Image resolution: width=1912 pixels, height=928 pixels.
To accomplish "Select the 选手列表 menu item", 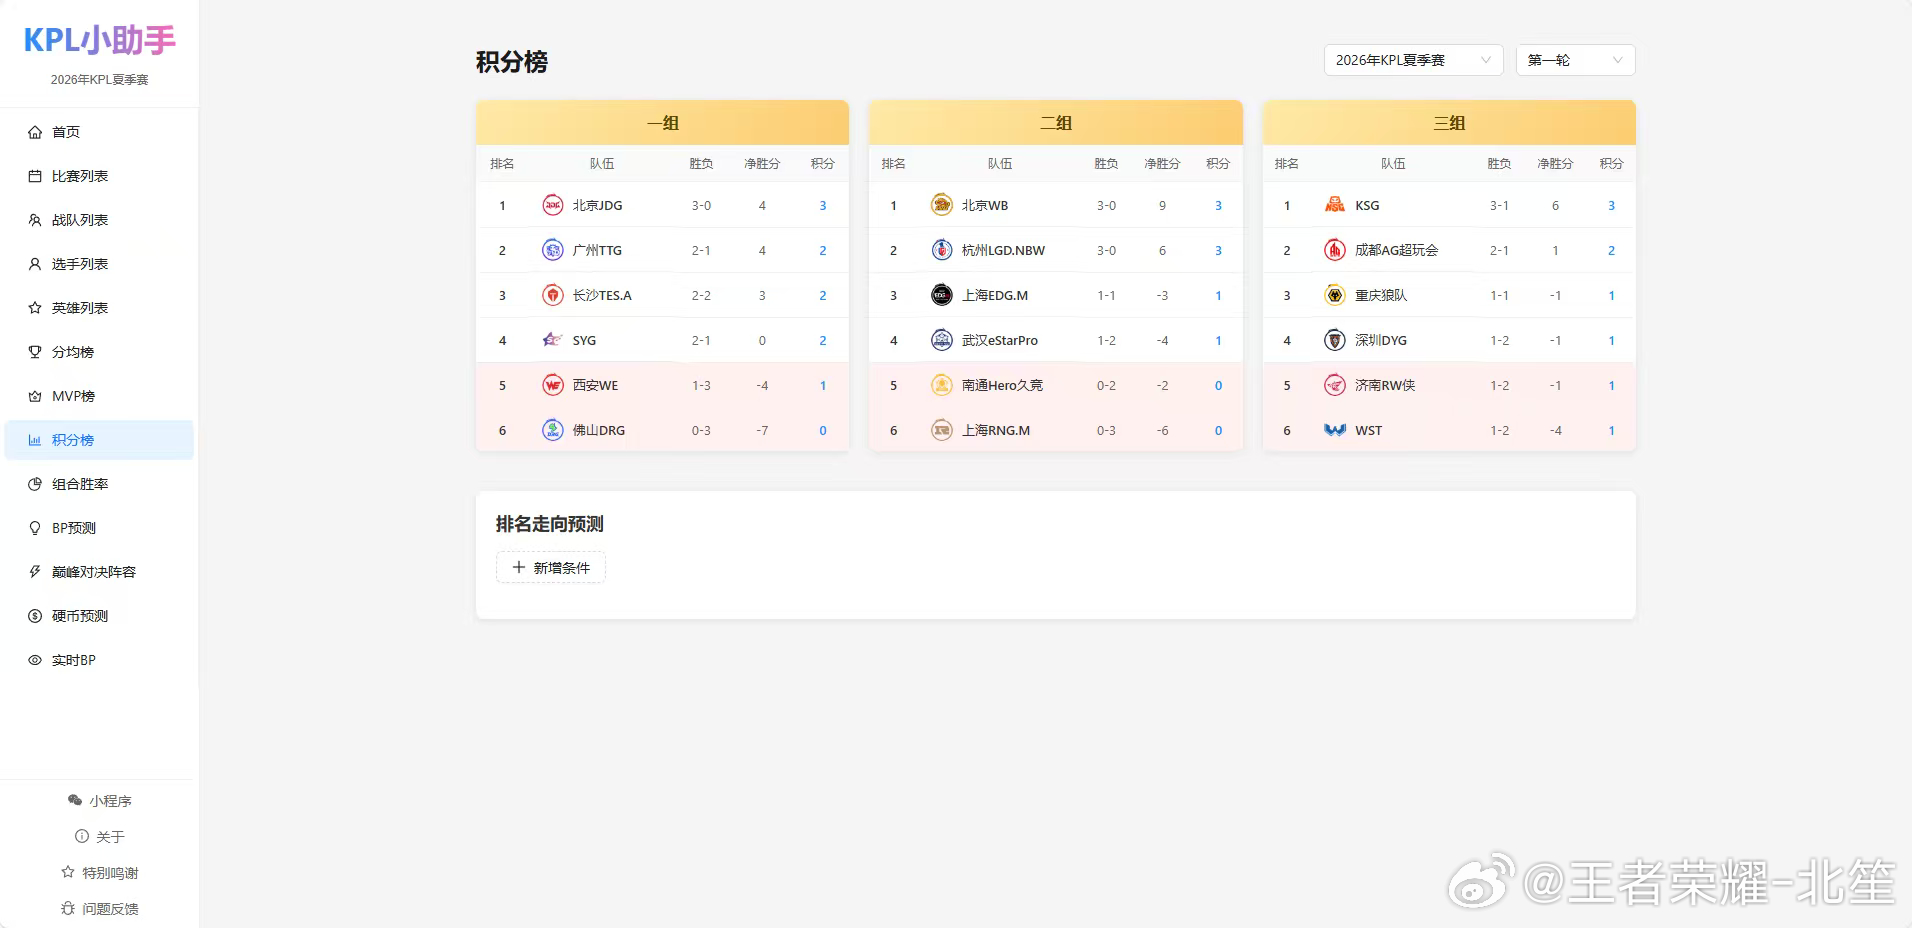I will [x=99, y=264].
